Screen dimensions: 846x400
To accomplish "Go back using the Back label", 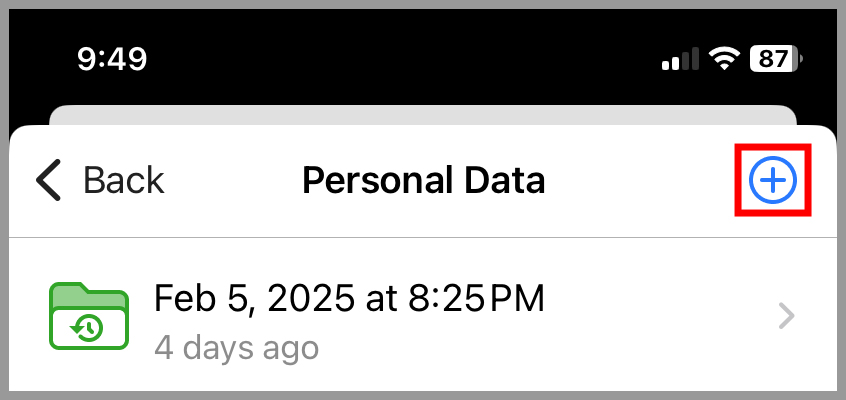I will click(124, 180).
